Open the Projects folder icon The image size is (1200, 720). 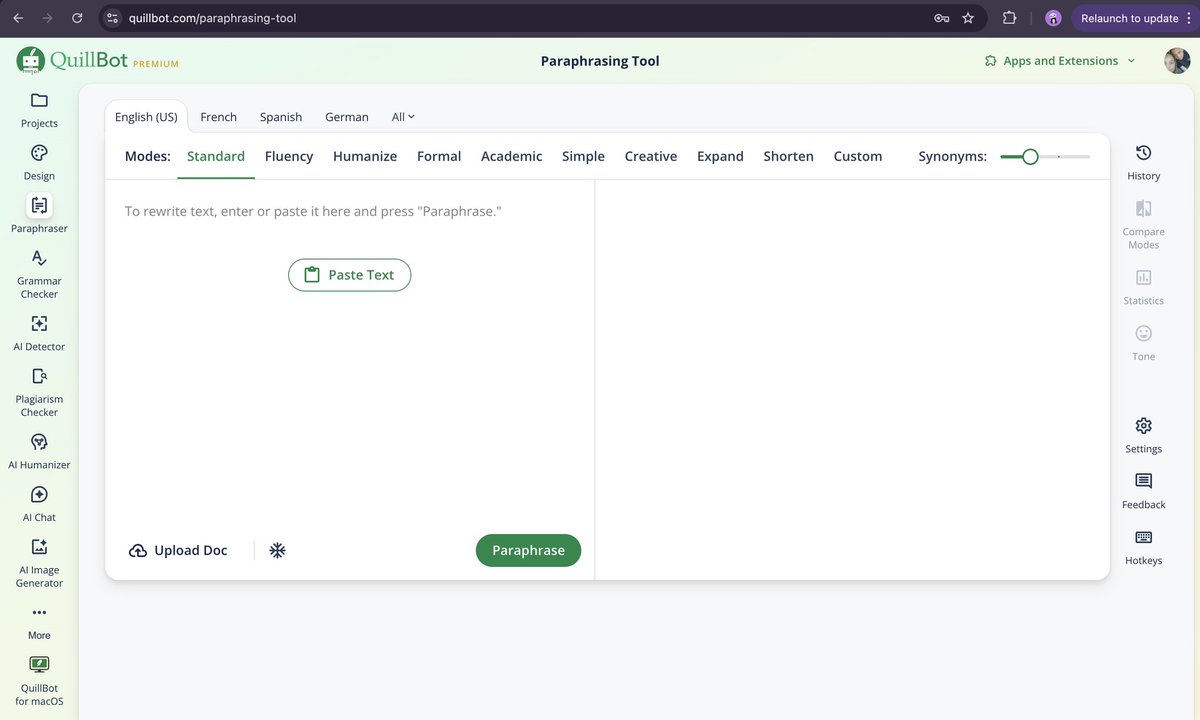click(x=39, y=100)
